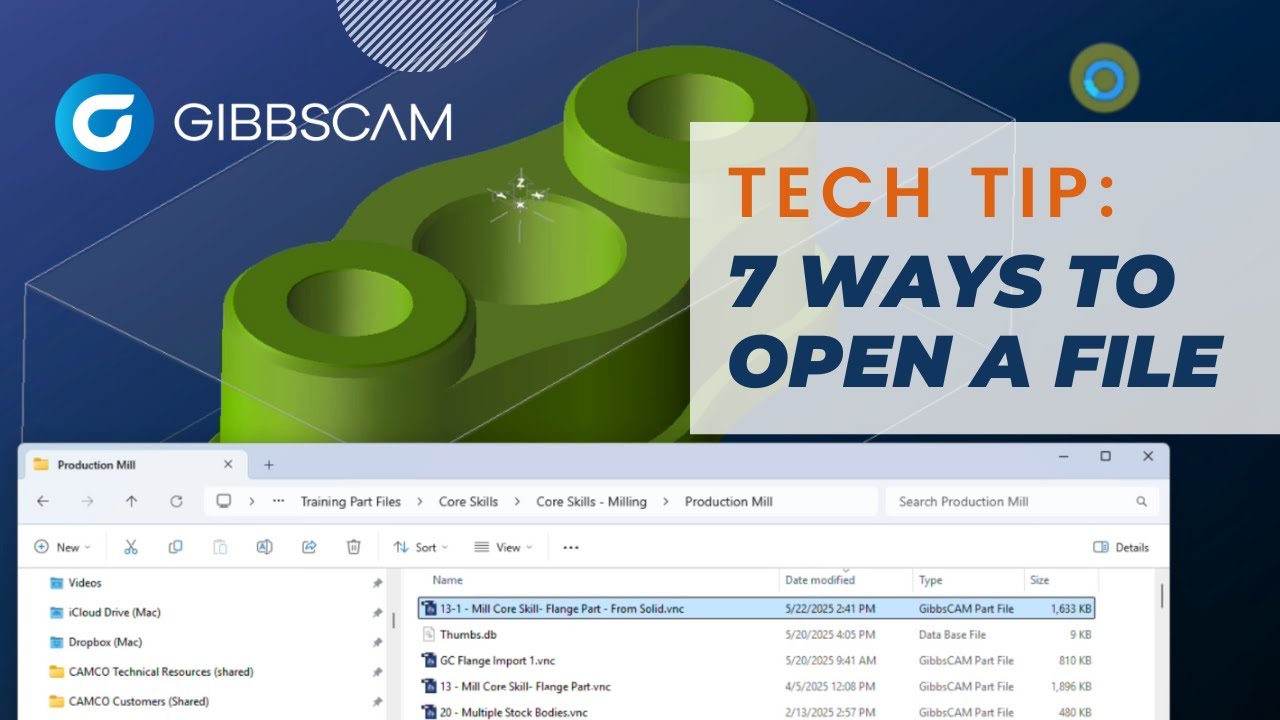Unpin CAMCO Technical Resources via pin icon
1280x720 pixels.
coord(377,672)
